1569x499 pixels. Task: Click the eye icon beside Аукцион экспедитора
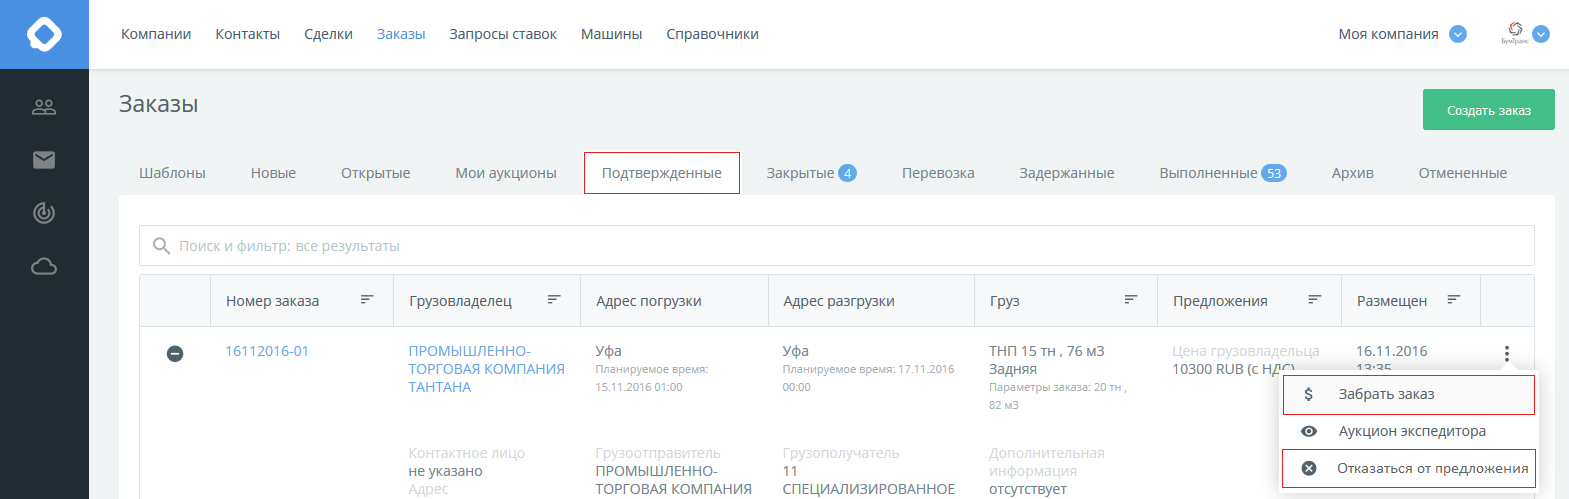pos(1308,431)
